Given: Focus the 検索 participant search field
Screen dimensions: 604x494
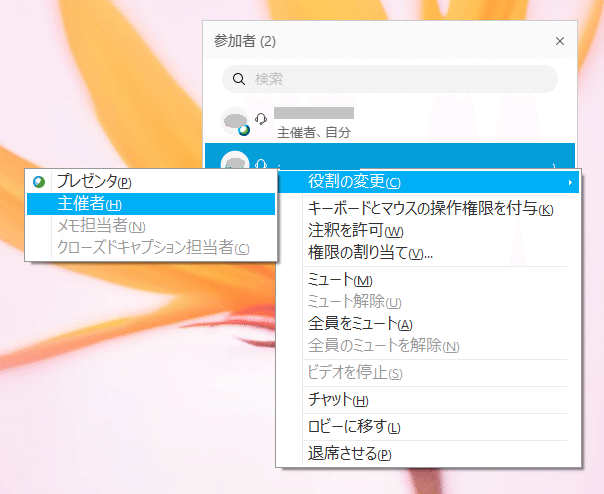Looking at the screenshot, I should pos(390,79).
